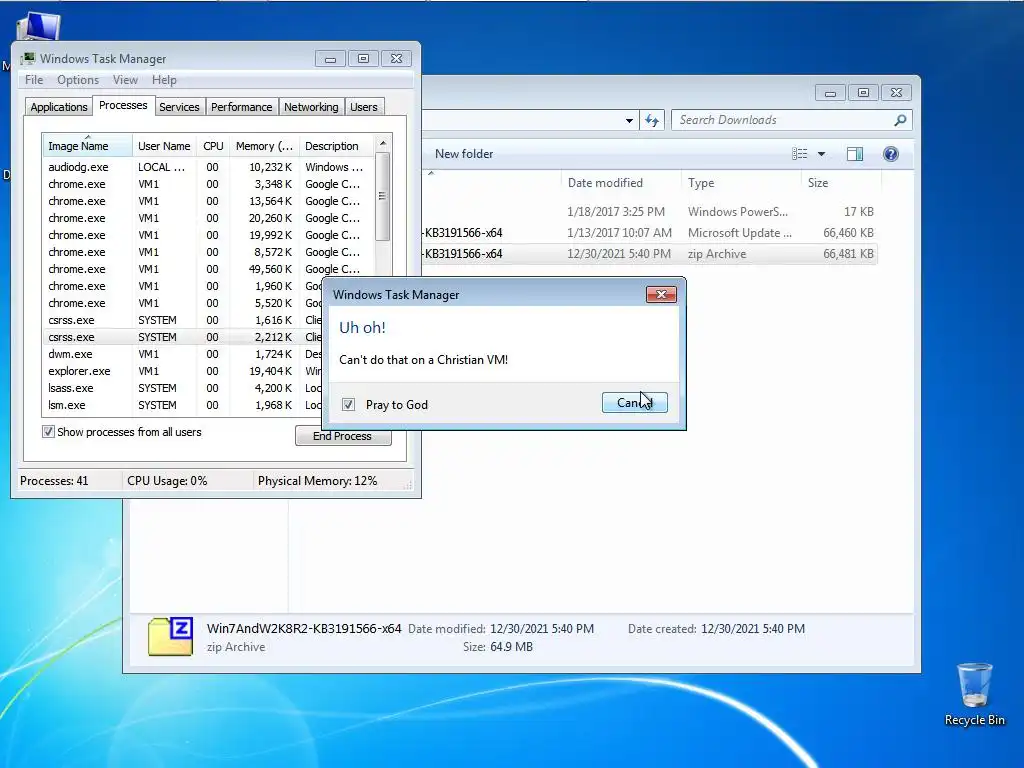Switch to the Performance tab
Screen dimensions: 1024x768
point(241,107)
